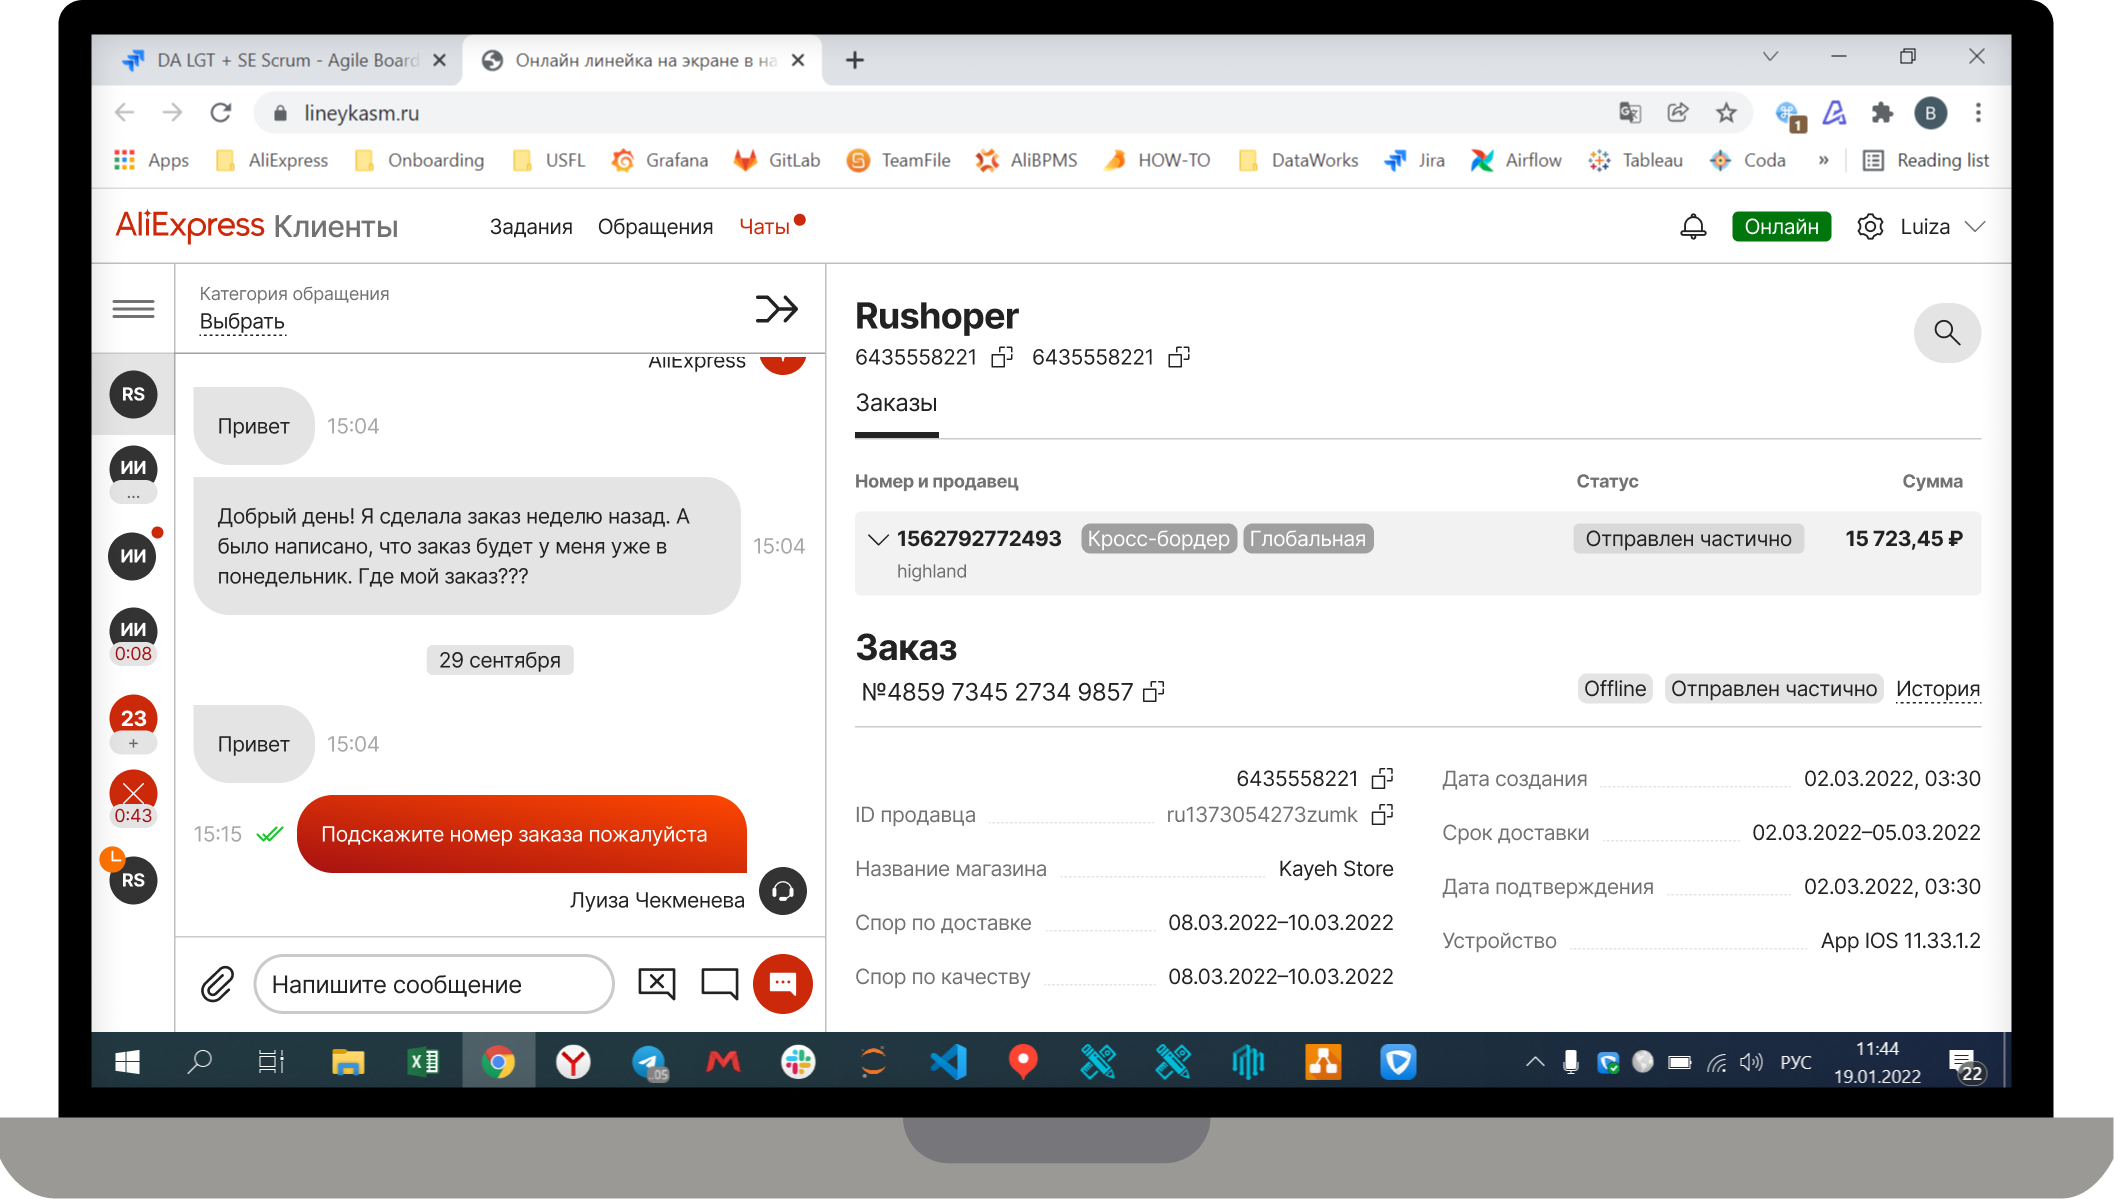2114x1199 pixels.
Task: Go to the Чаты section
Action: [x=765, y=227]
